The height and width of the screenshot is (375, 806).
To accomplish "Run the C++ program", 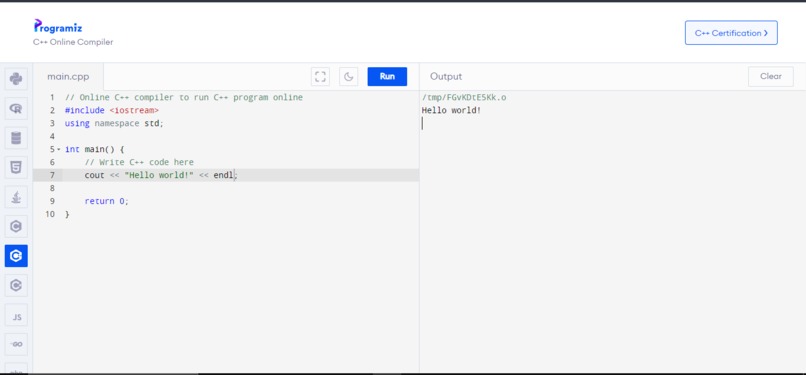I will [387, 77].
